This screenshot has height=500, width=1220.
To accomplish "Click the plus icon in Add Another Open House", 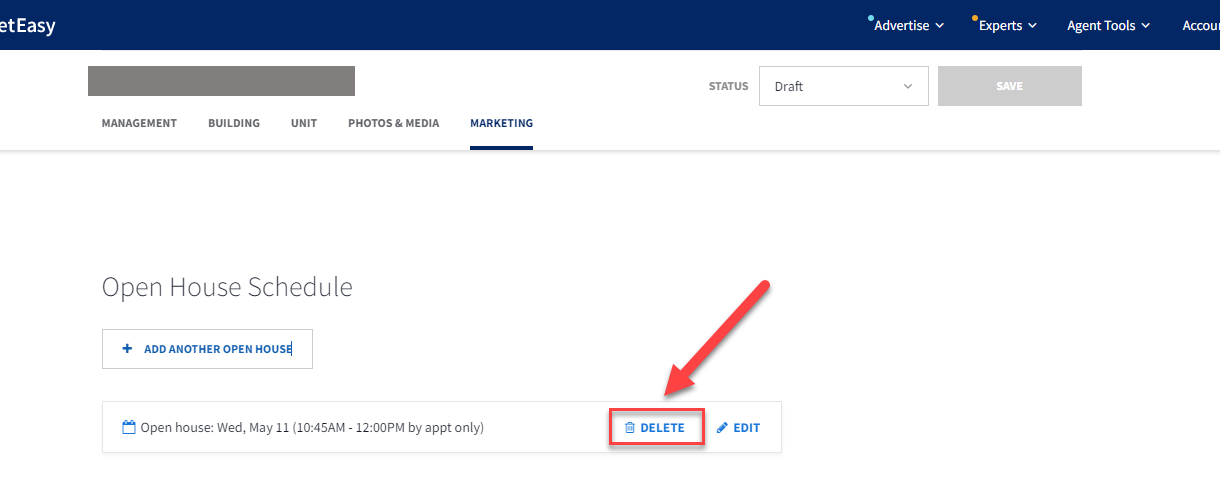I will pos(127,349).
